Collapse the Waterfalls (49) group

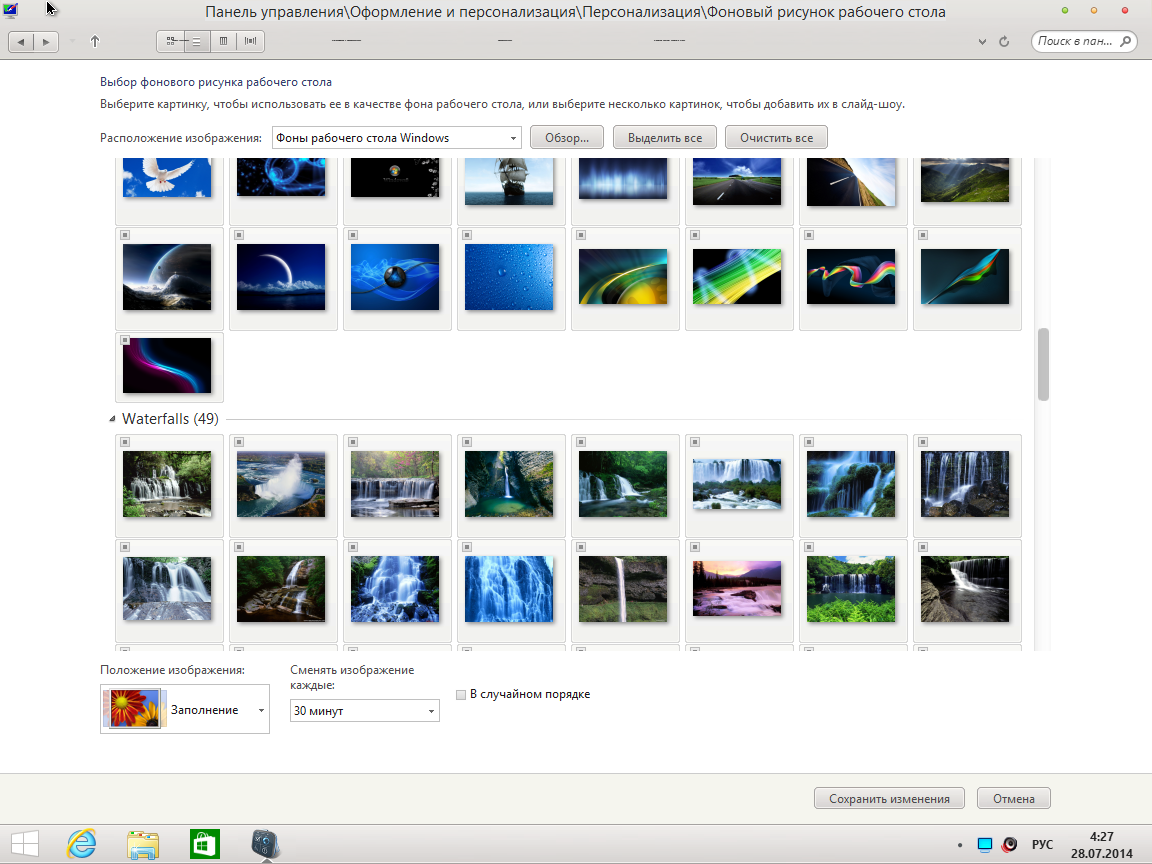[x=112, y=419]
